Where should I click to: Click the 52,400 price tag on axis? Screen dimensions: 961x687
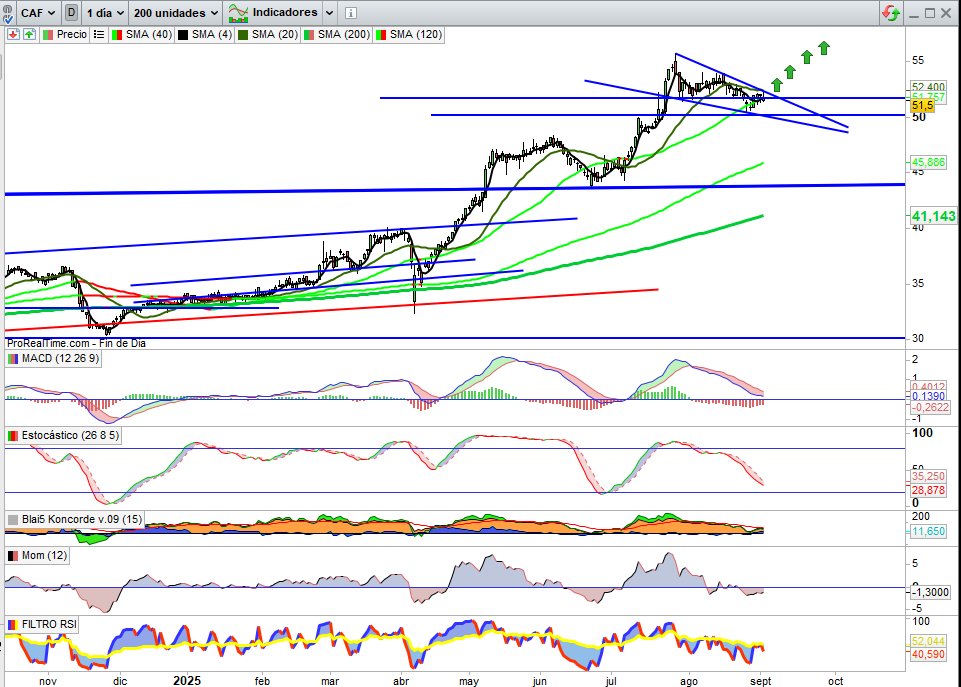pos(928,87)
